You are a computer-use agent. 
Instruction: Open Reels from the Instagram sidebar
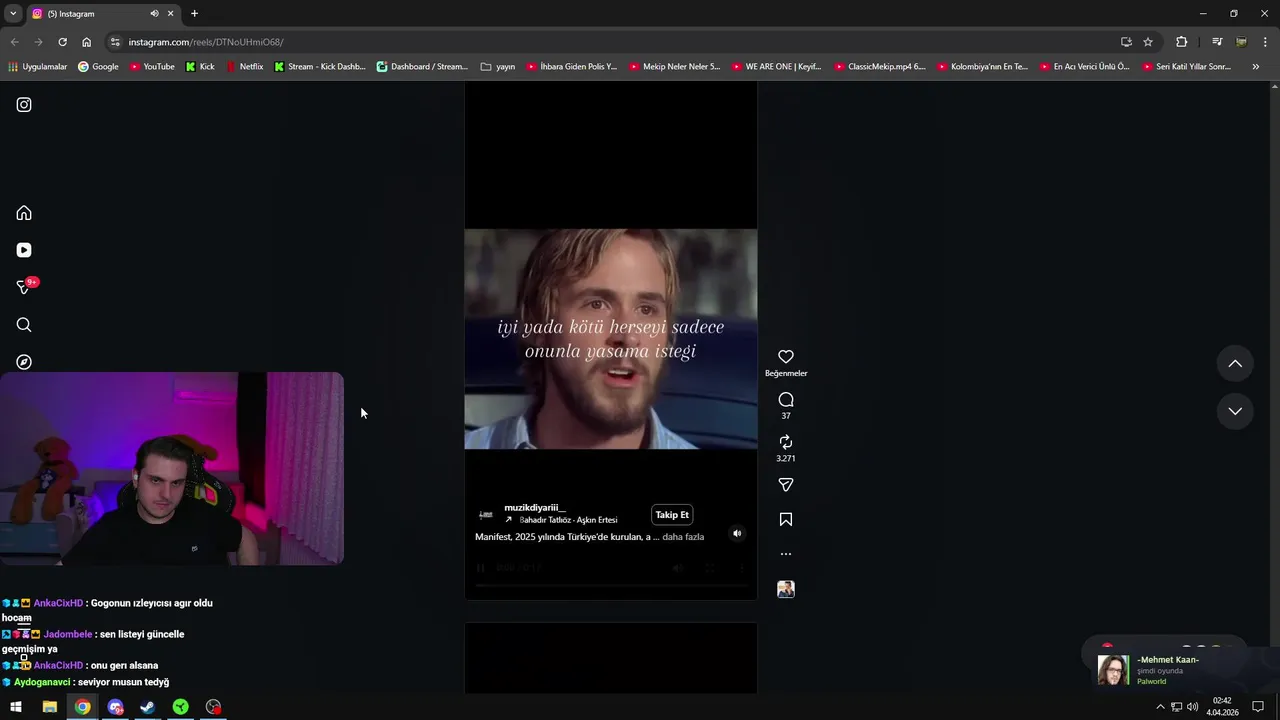coord(24,250)
